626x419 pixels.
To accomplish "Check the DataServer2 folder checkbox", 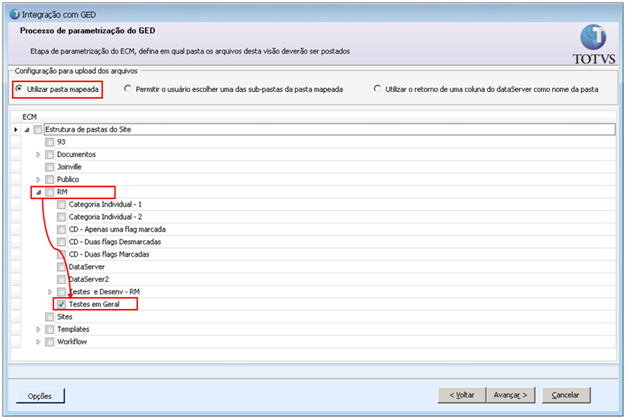I will [x=61, y=279].
